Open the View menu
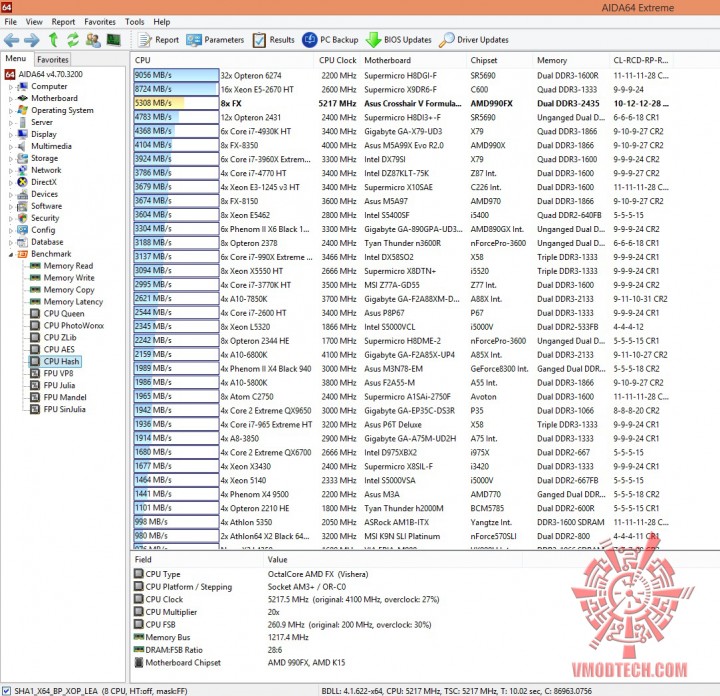Screen dimensions: 720x696 34,22
